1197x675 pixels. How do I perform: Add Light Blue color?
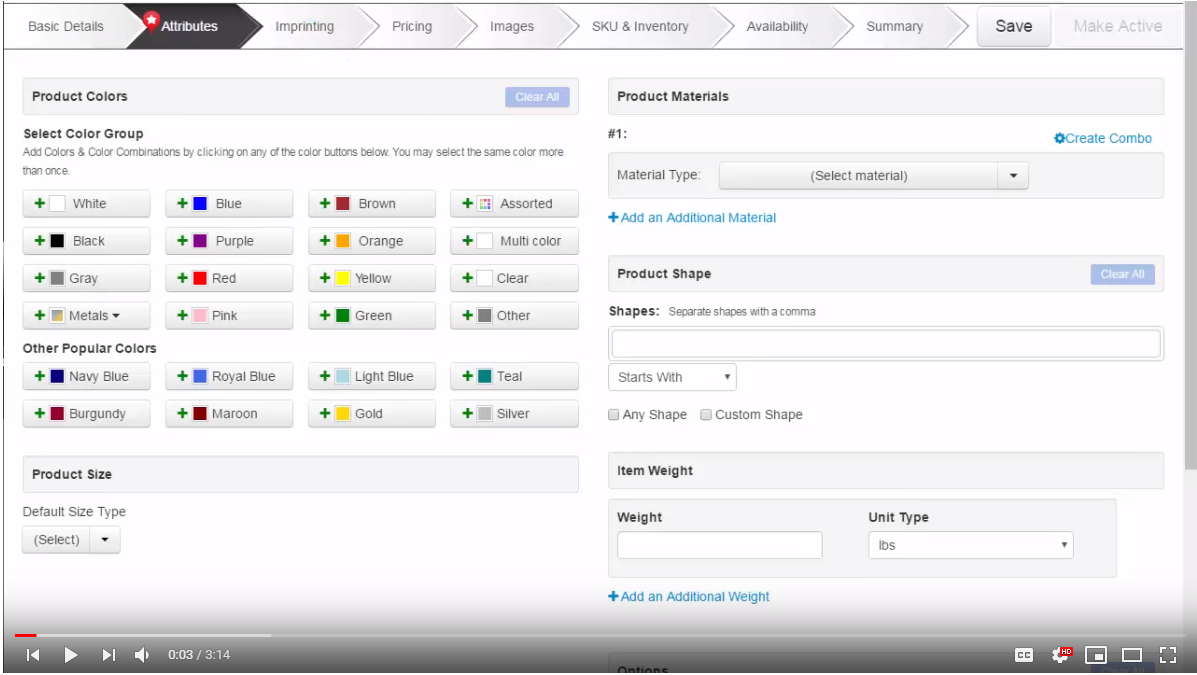(x=372, y=376)
